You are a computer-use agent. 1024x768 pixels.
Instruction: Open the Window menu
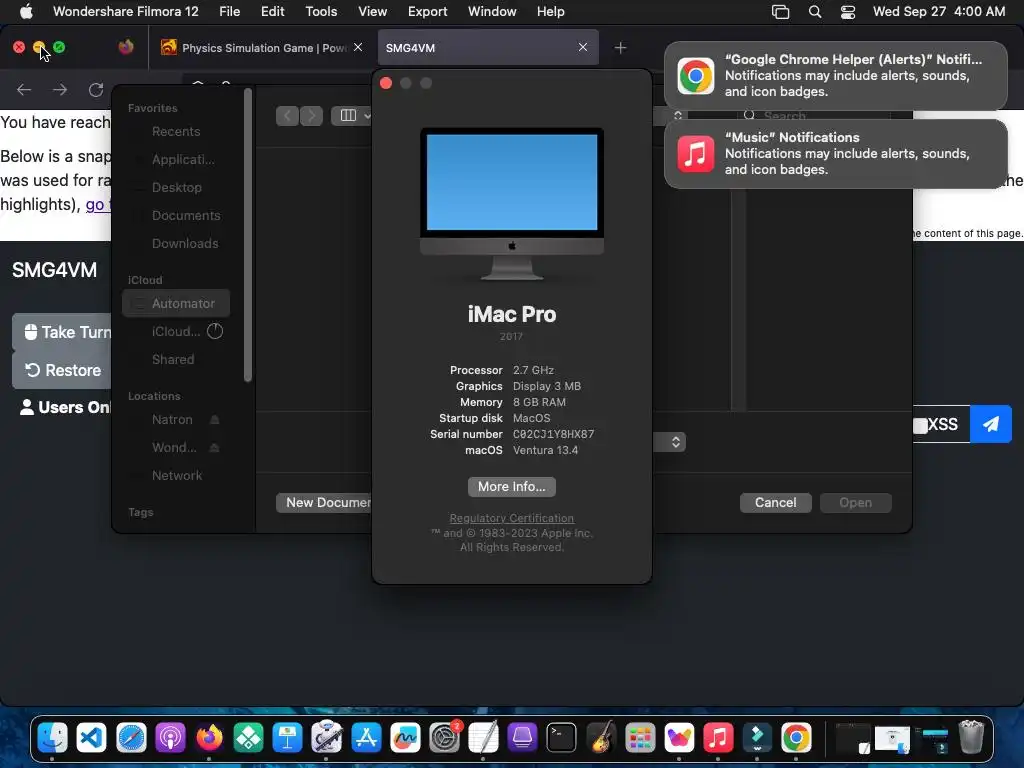coord(492,12)
